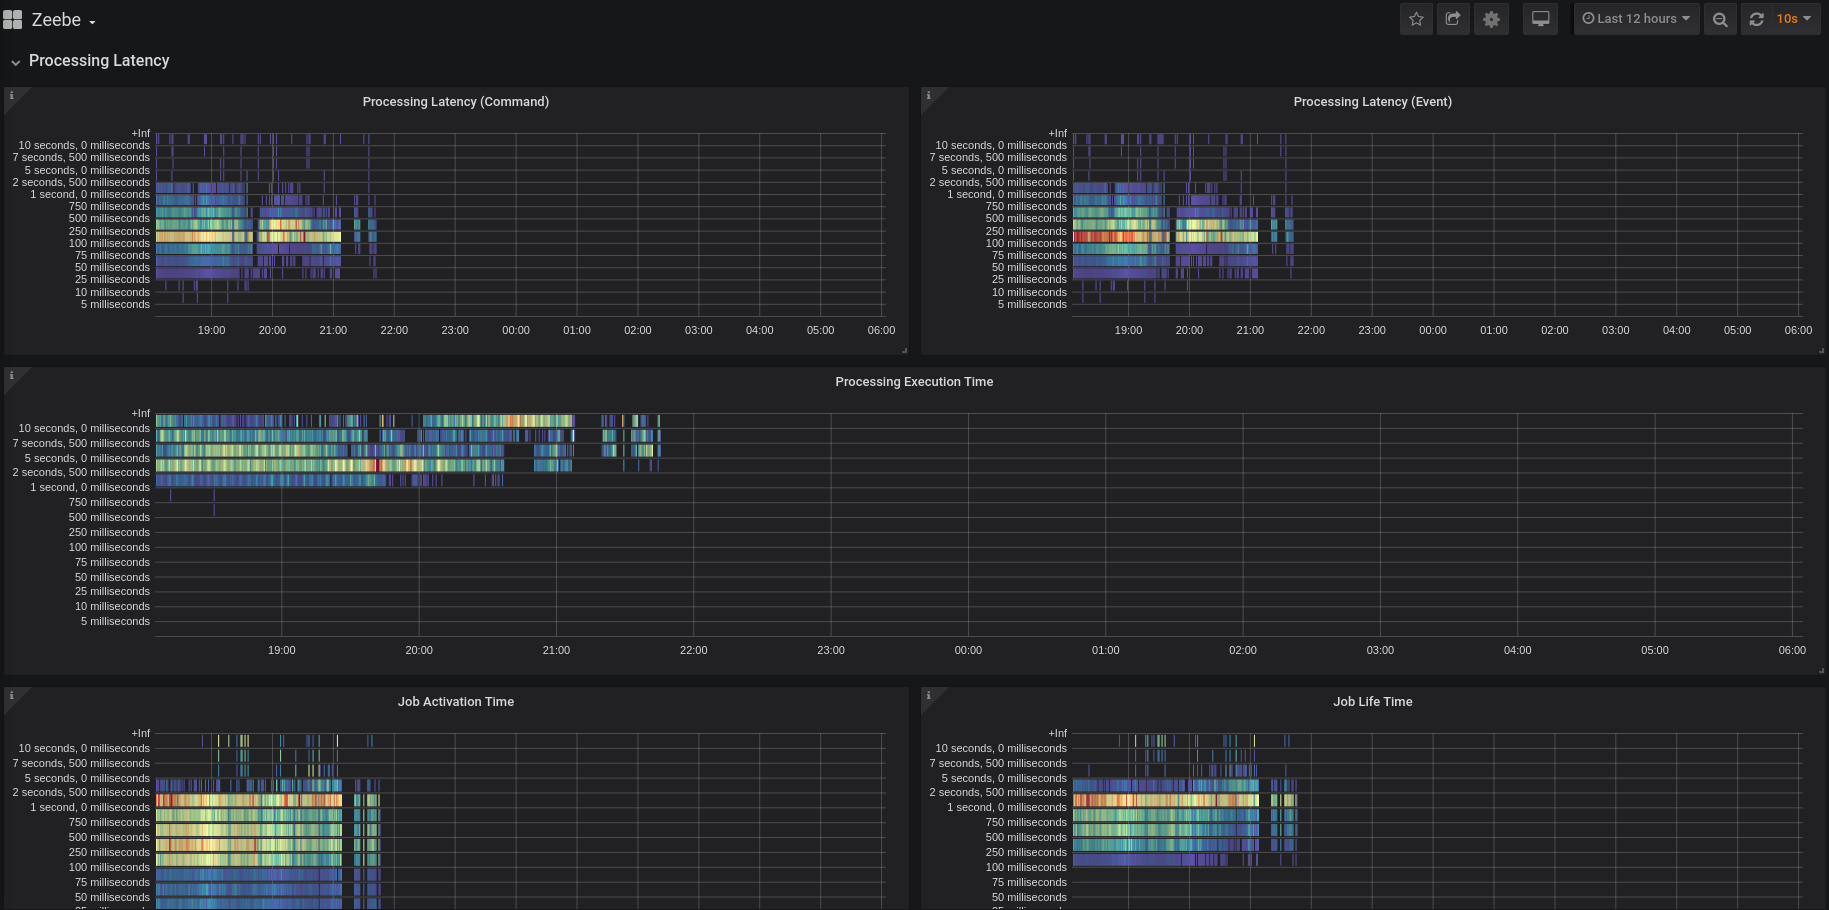Grab resize handle of Processing Execution Time panel

tap(1821, 670)
